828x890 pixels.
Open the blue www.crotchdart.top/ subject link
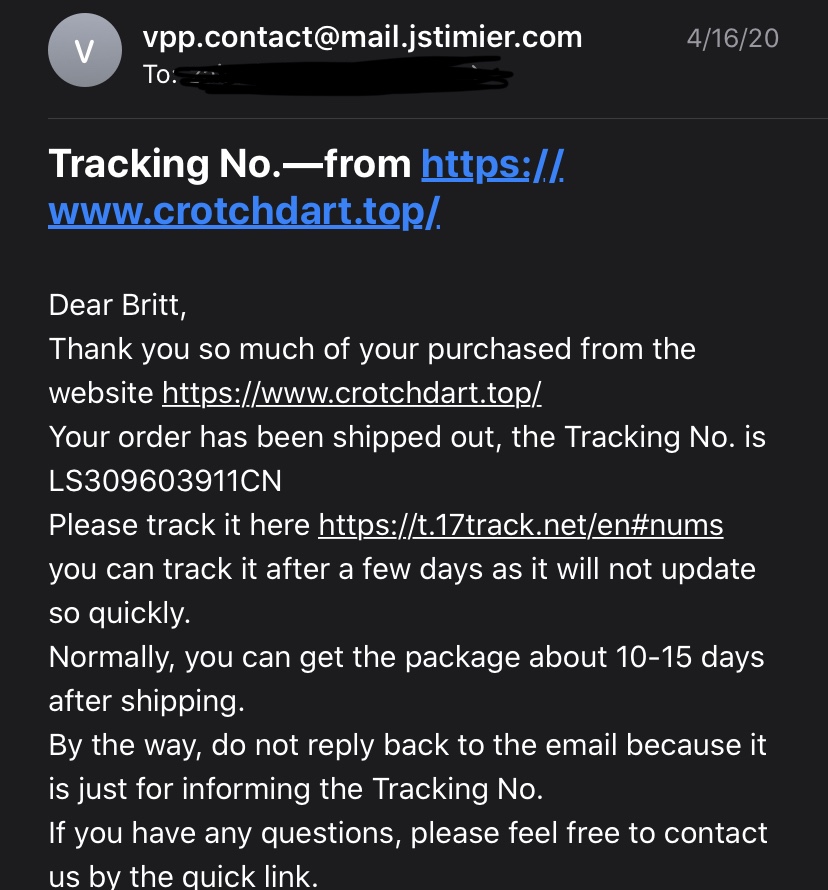point(244,212)
